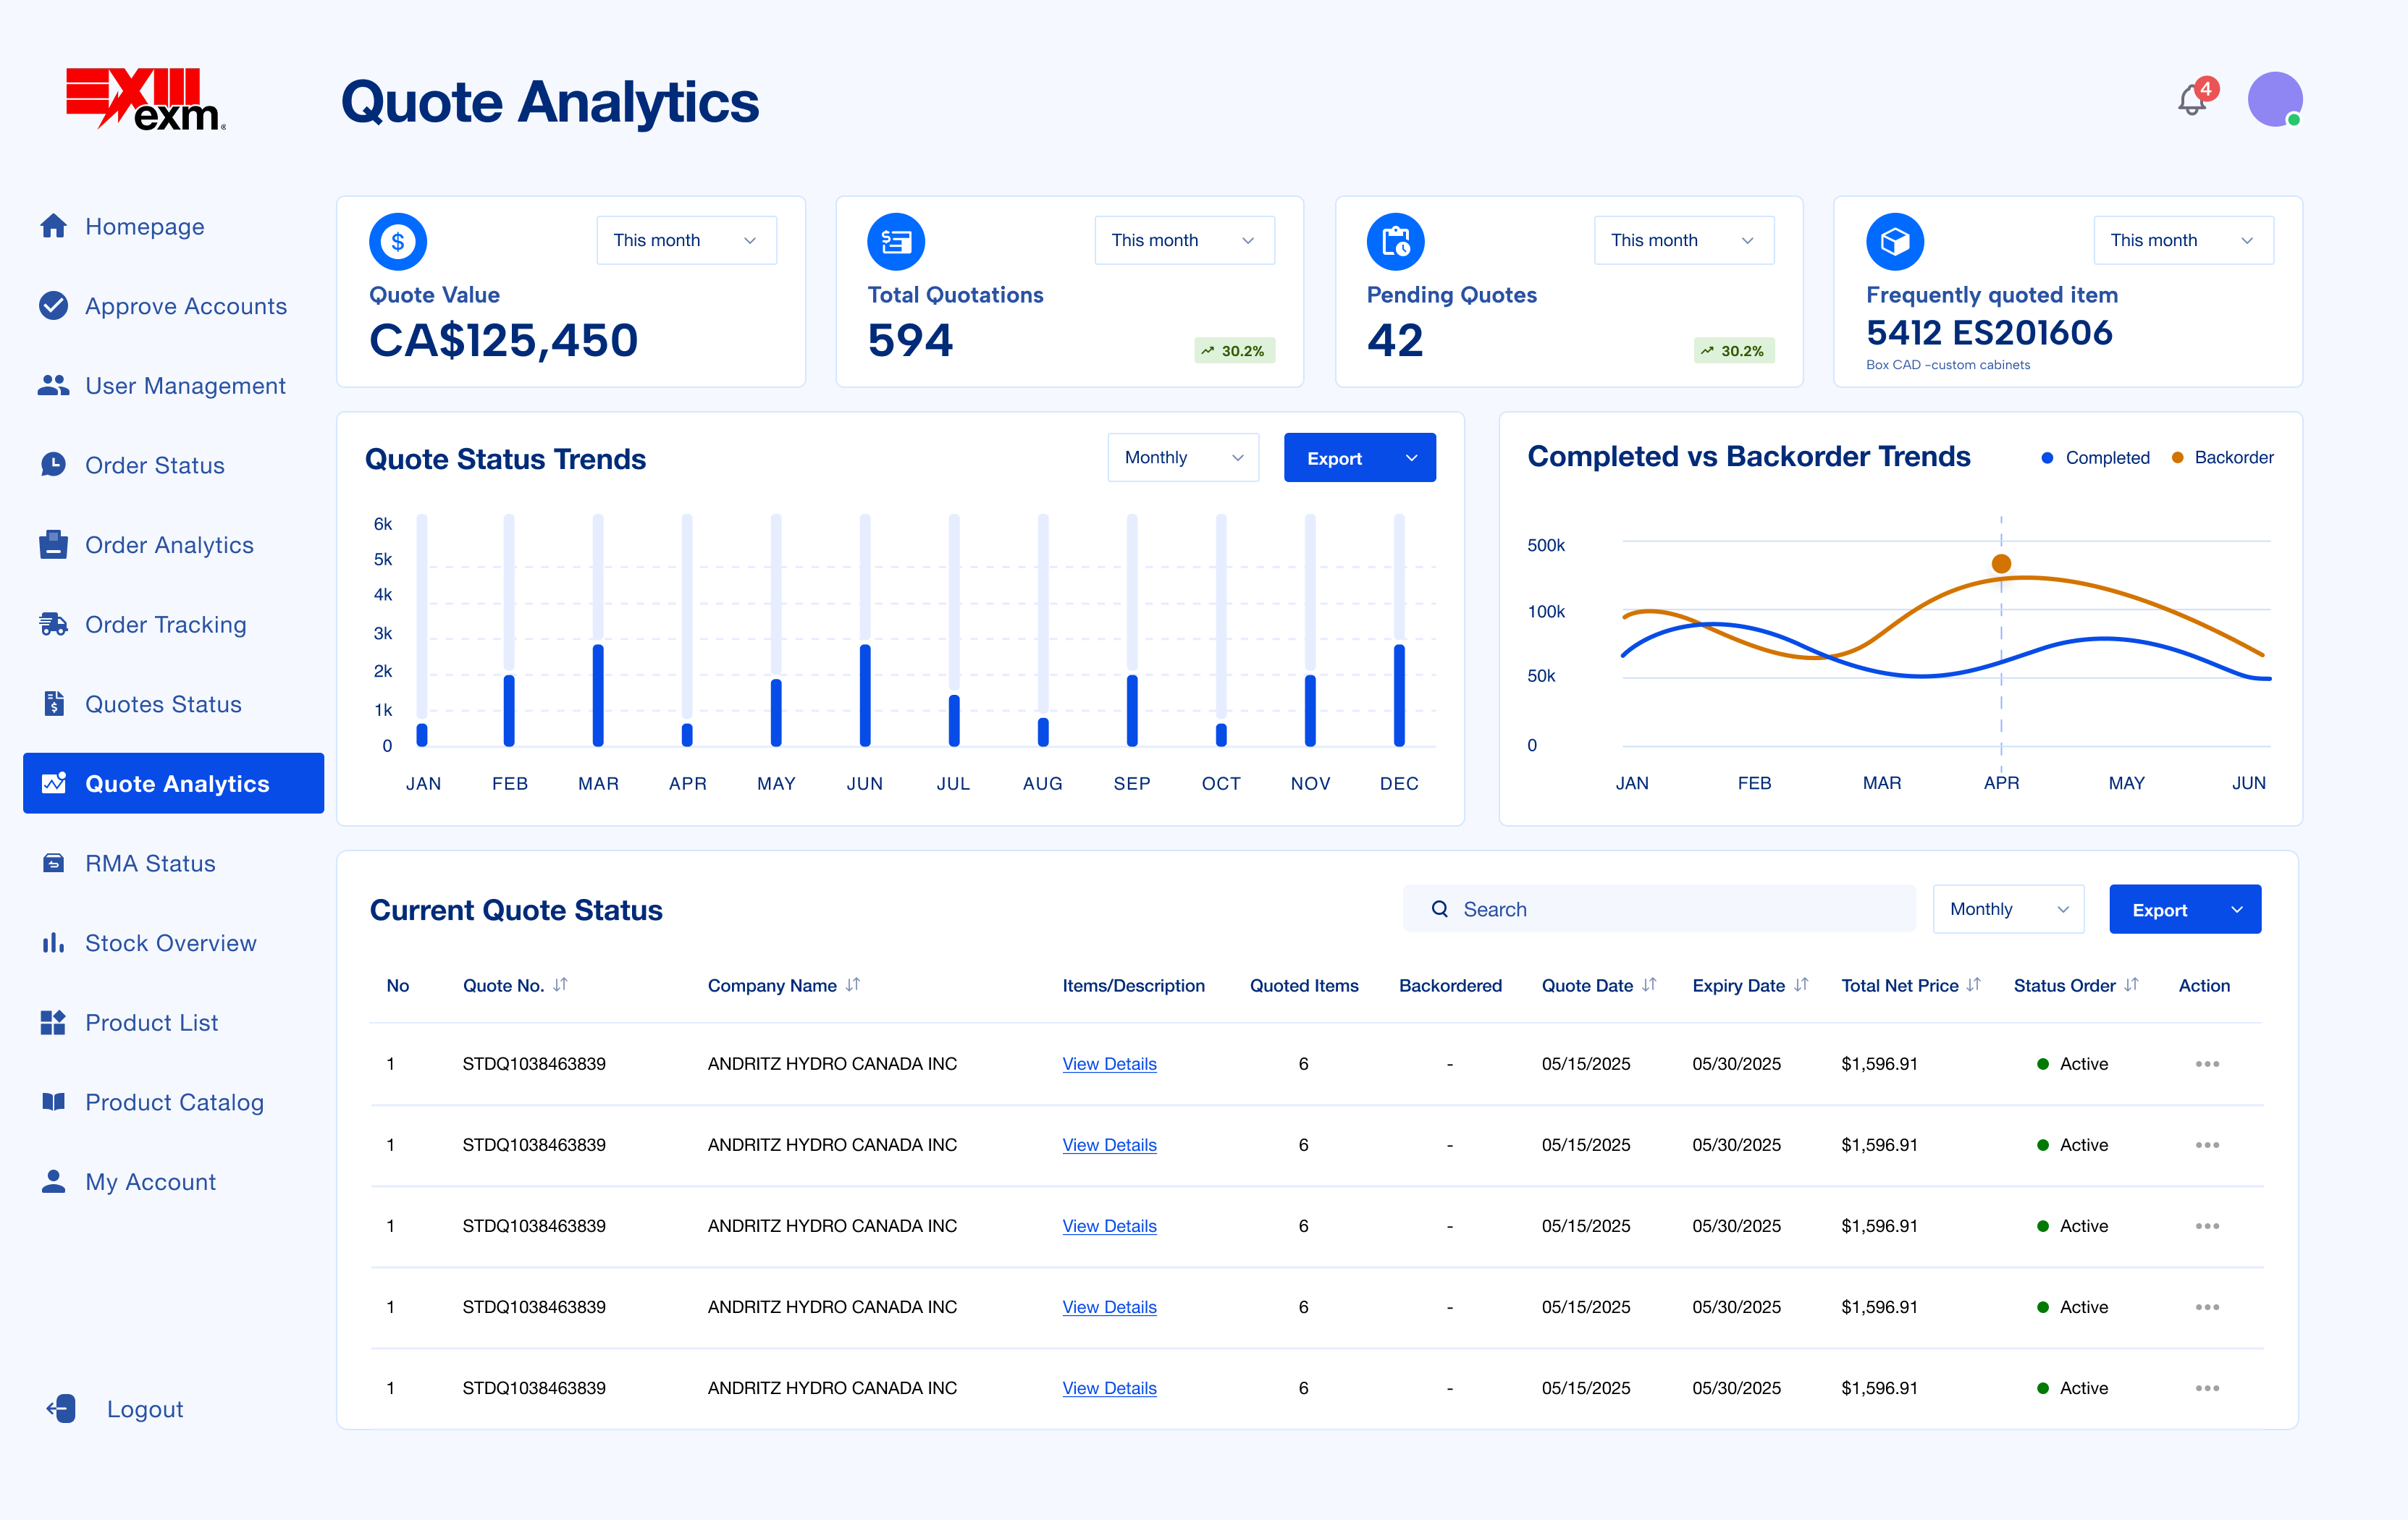The image size is (2408, 1520).
Task: Click the Quote Value dollar icon
Action: [398, 241]
